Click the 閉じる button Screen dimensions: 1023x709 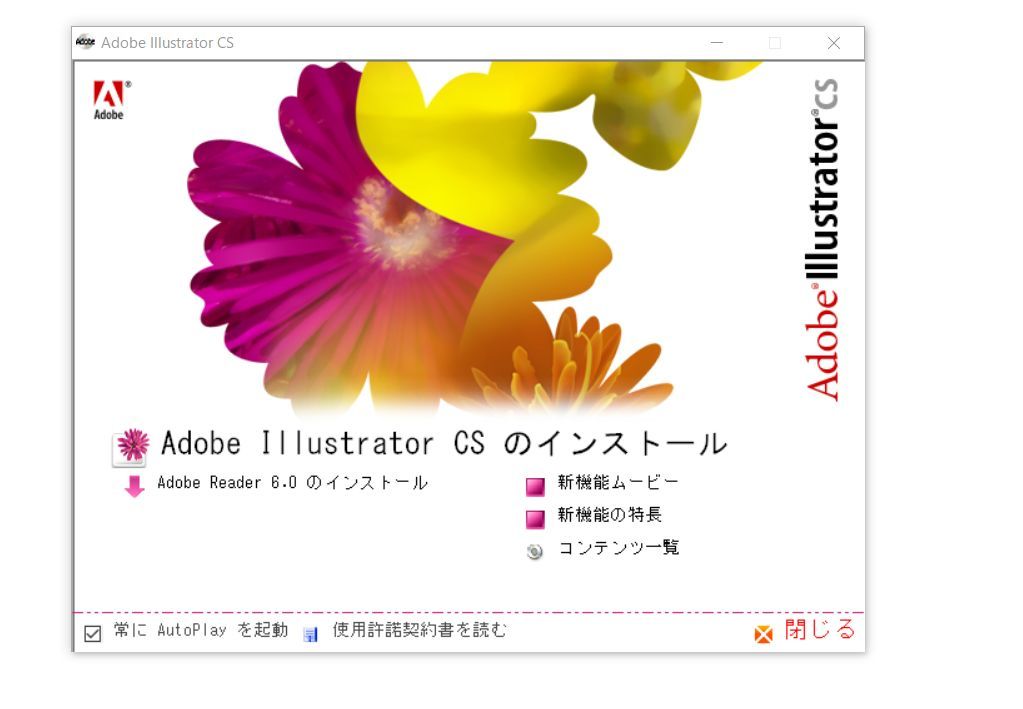point(819,629)
